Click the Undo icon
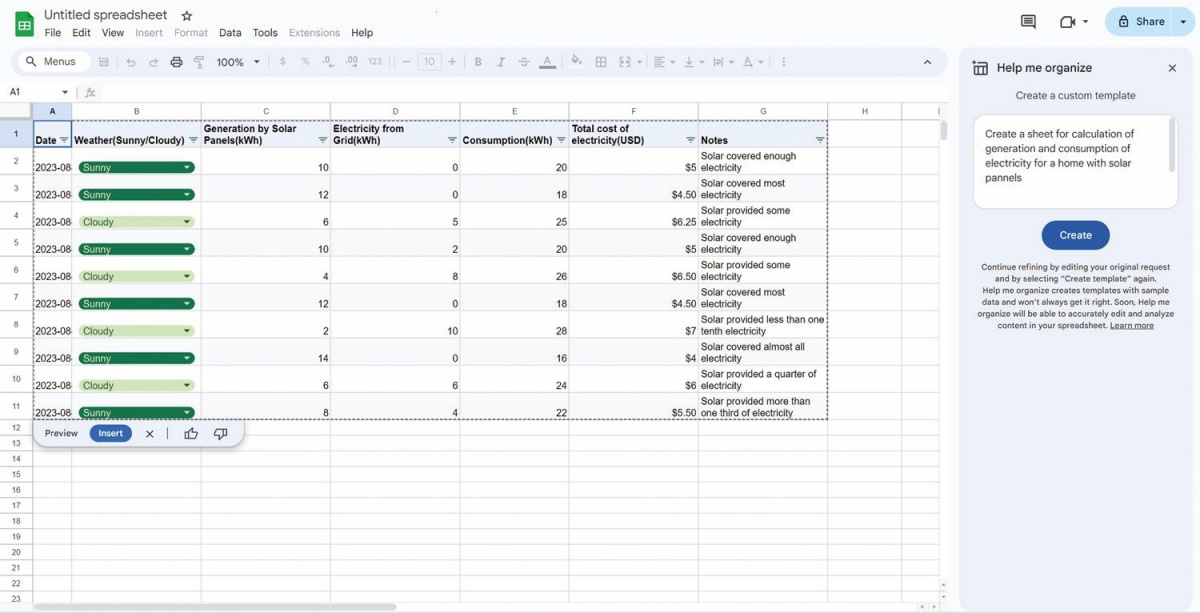 tap(130, 62)
